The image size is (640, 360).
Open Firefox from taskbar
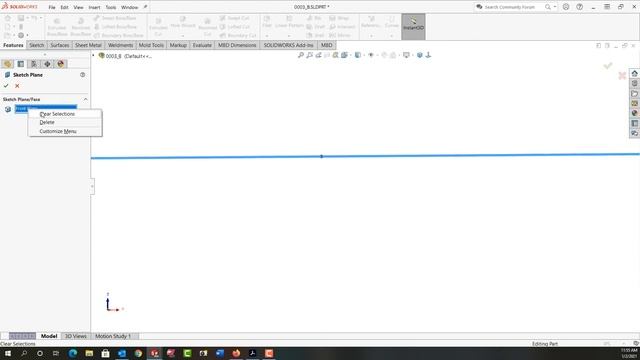[236, 353]
